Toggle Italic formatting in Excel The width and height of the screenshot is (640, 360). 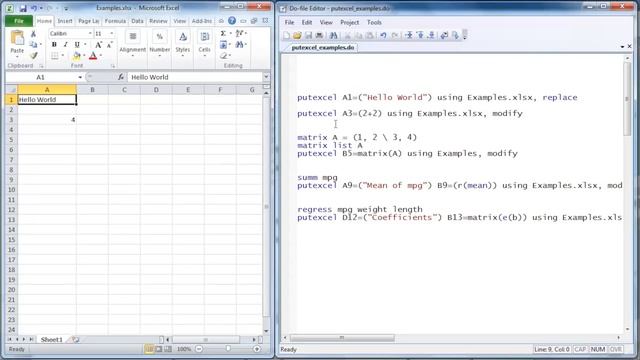65,44
